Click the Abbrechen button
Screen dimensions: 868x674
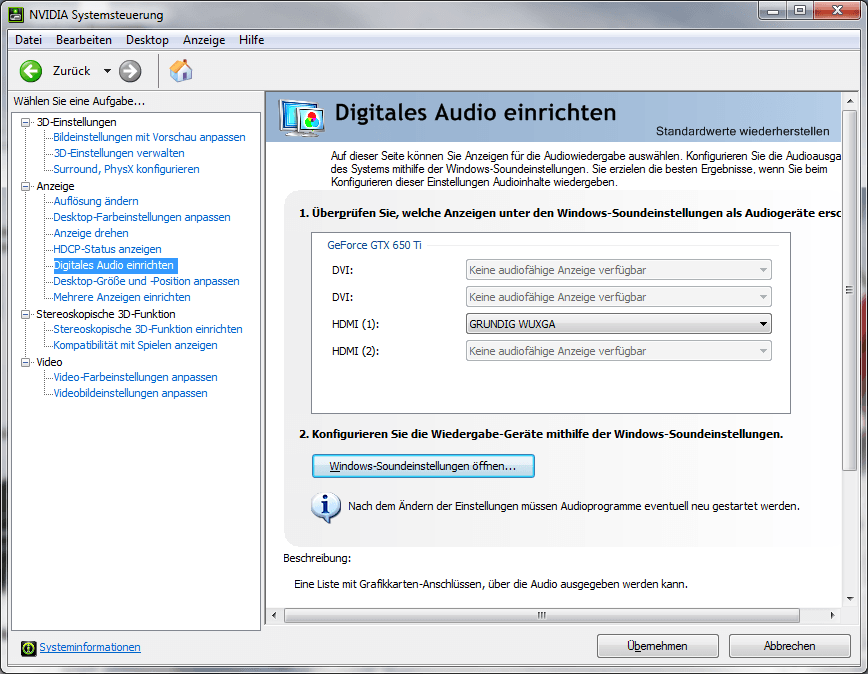[x=789, y=646]
